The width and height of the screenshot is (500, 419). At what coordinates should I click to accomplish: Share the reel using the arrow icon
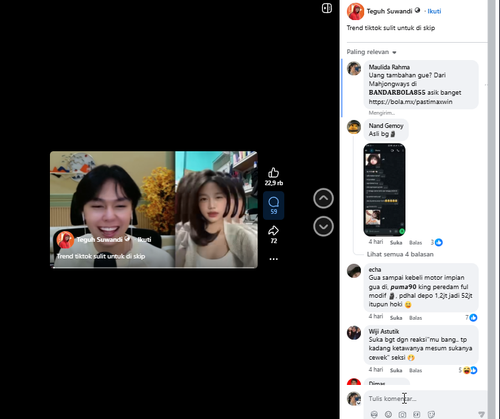[x=273, y=230]
